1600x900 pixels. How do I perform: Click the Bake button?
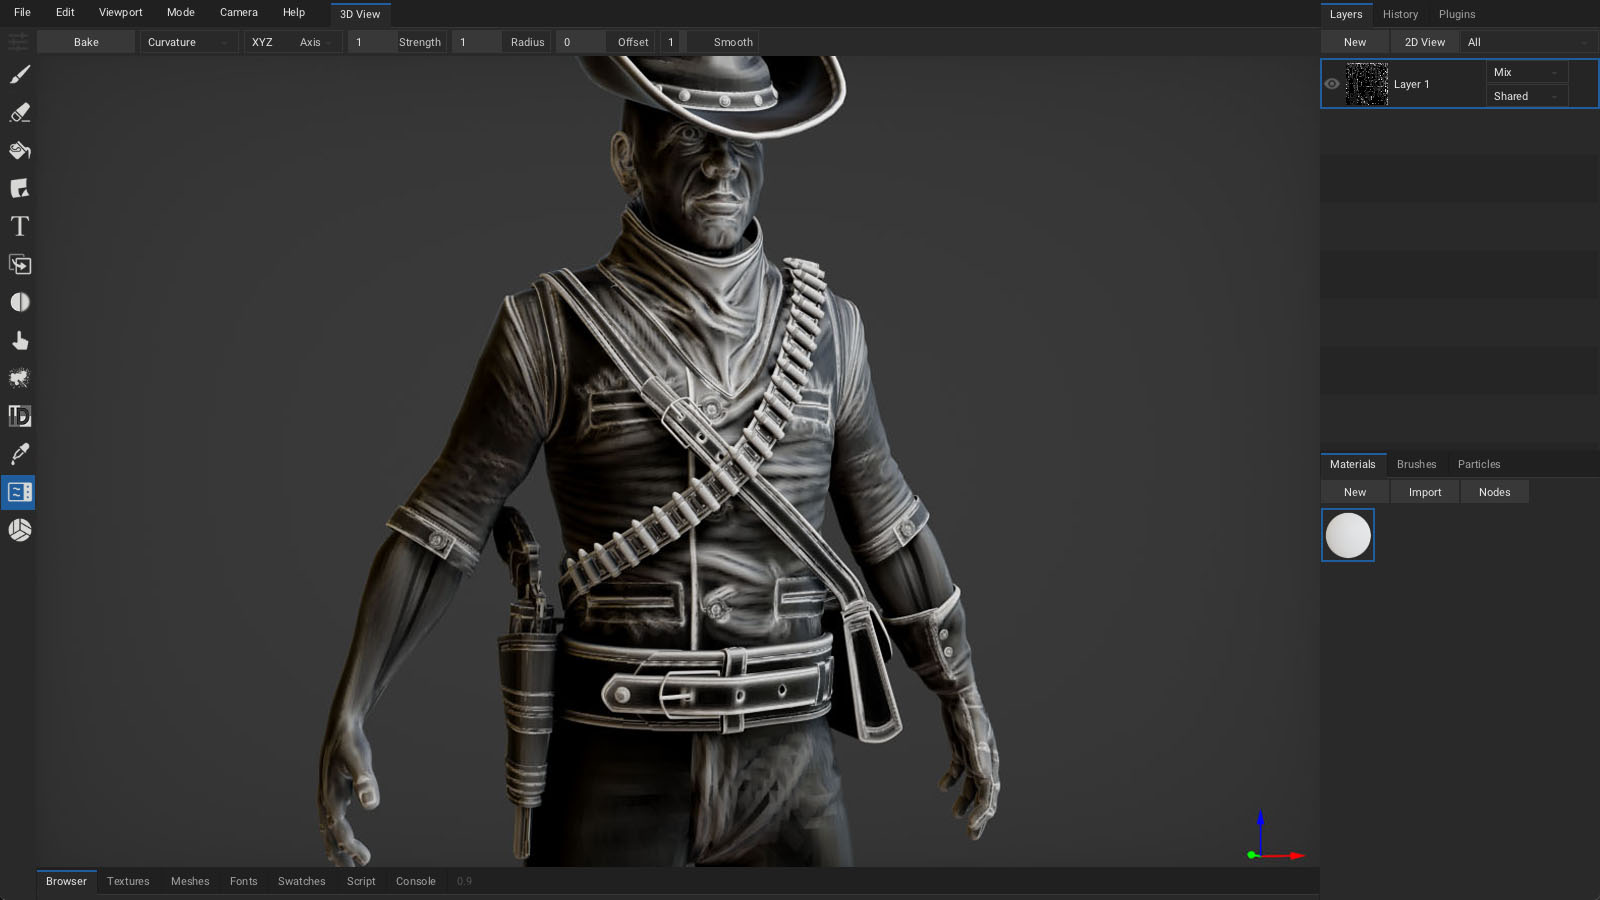(86, 42)
